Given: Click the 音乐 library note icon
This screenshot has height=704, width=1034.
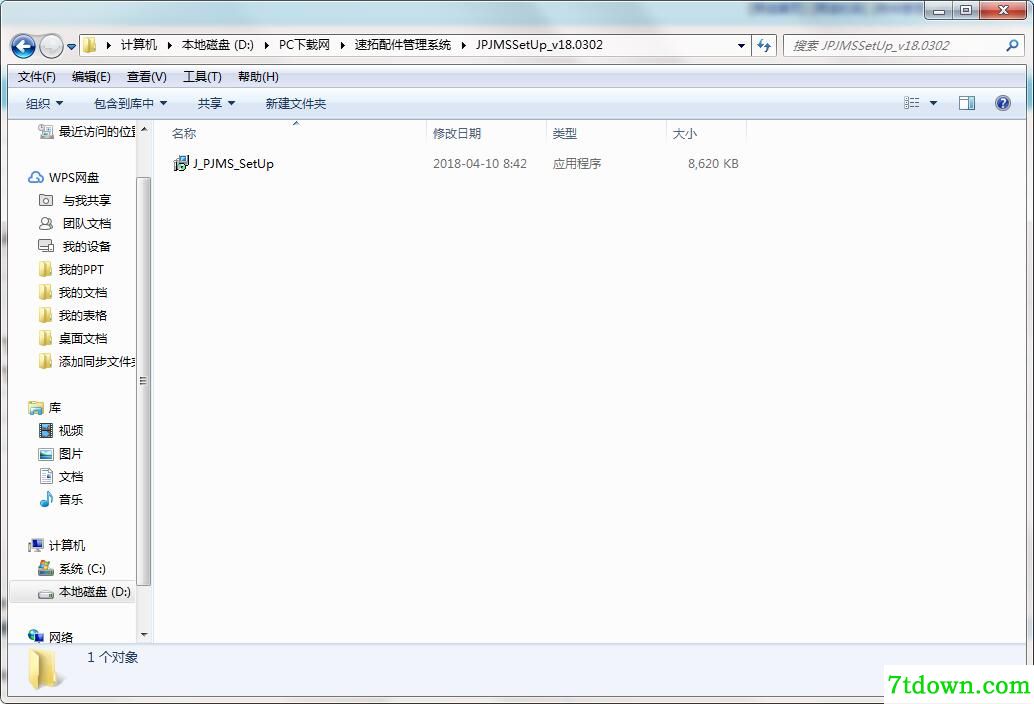Looking at the screenshot, I should [46, 499].
